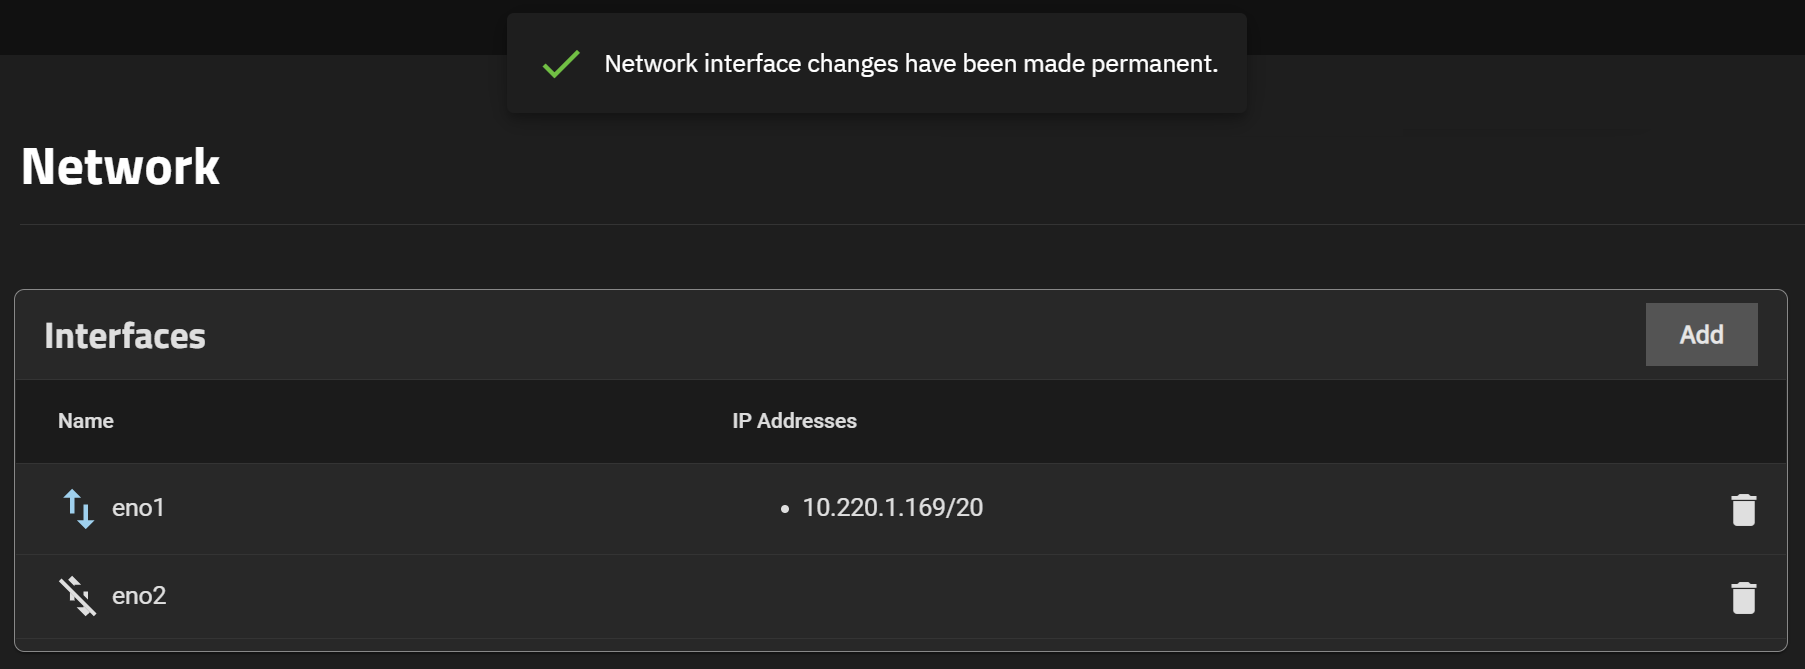This screenshot has width=1805, height=669.
Task: Click the eno2 disconnected status icon
Action: pyautogui.click(x=77, y=596)
